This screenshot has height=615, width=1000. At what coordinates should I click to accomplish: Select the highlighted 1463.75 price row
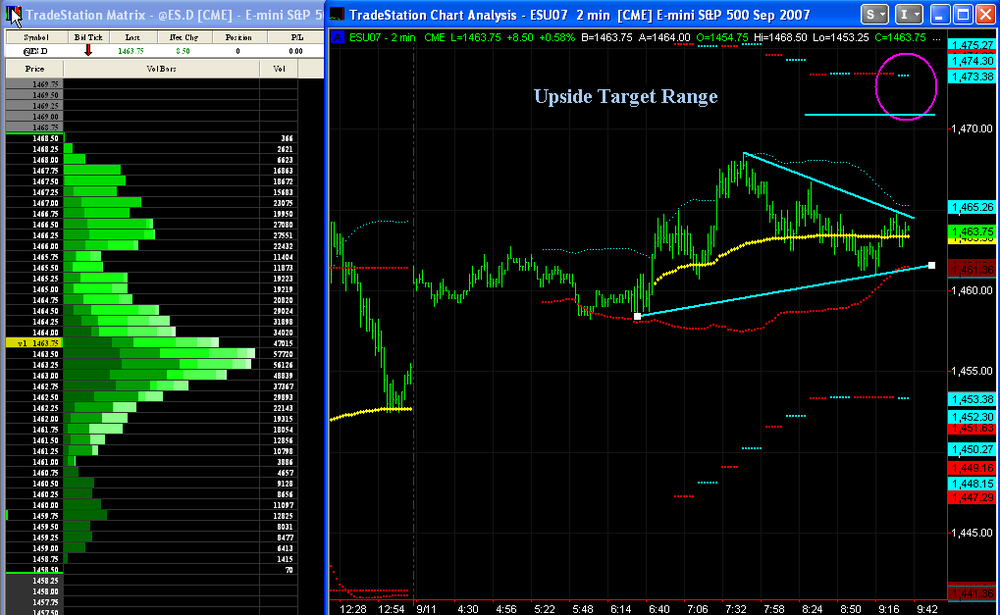34,343
